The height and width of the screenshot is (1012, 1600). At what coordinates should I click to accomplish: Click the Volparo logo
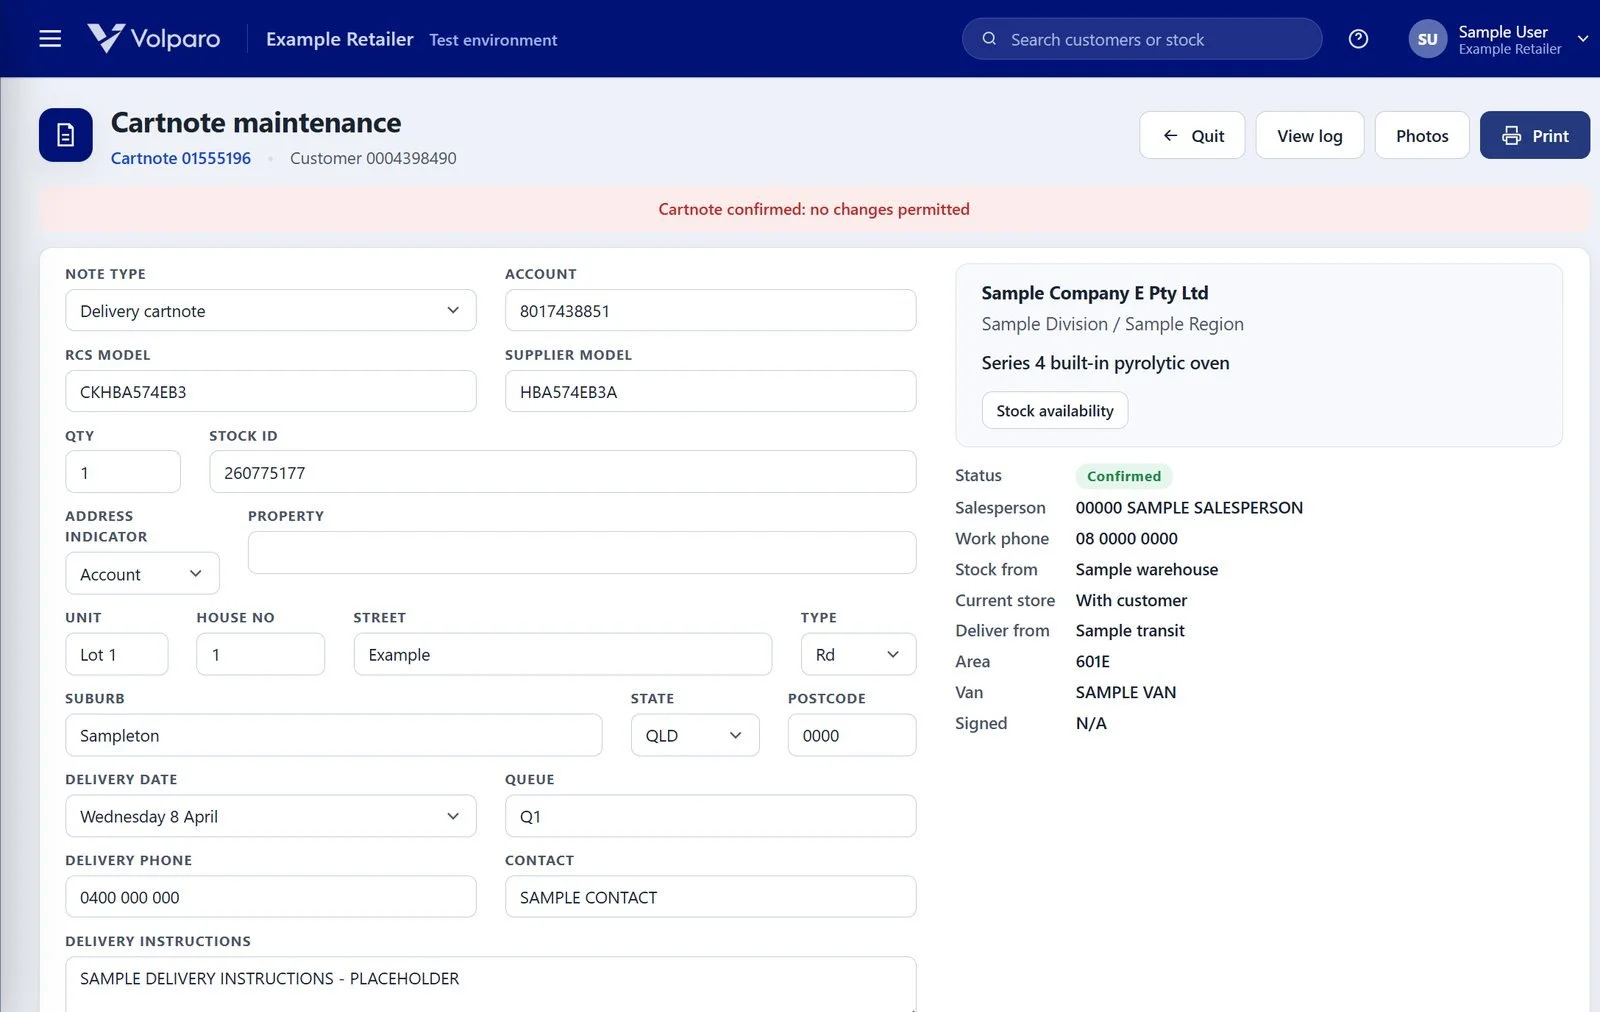[154, 39]
